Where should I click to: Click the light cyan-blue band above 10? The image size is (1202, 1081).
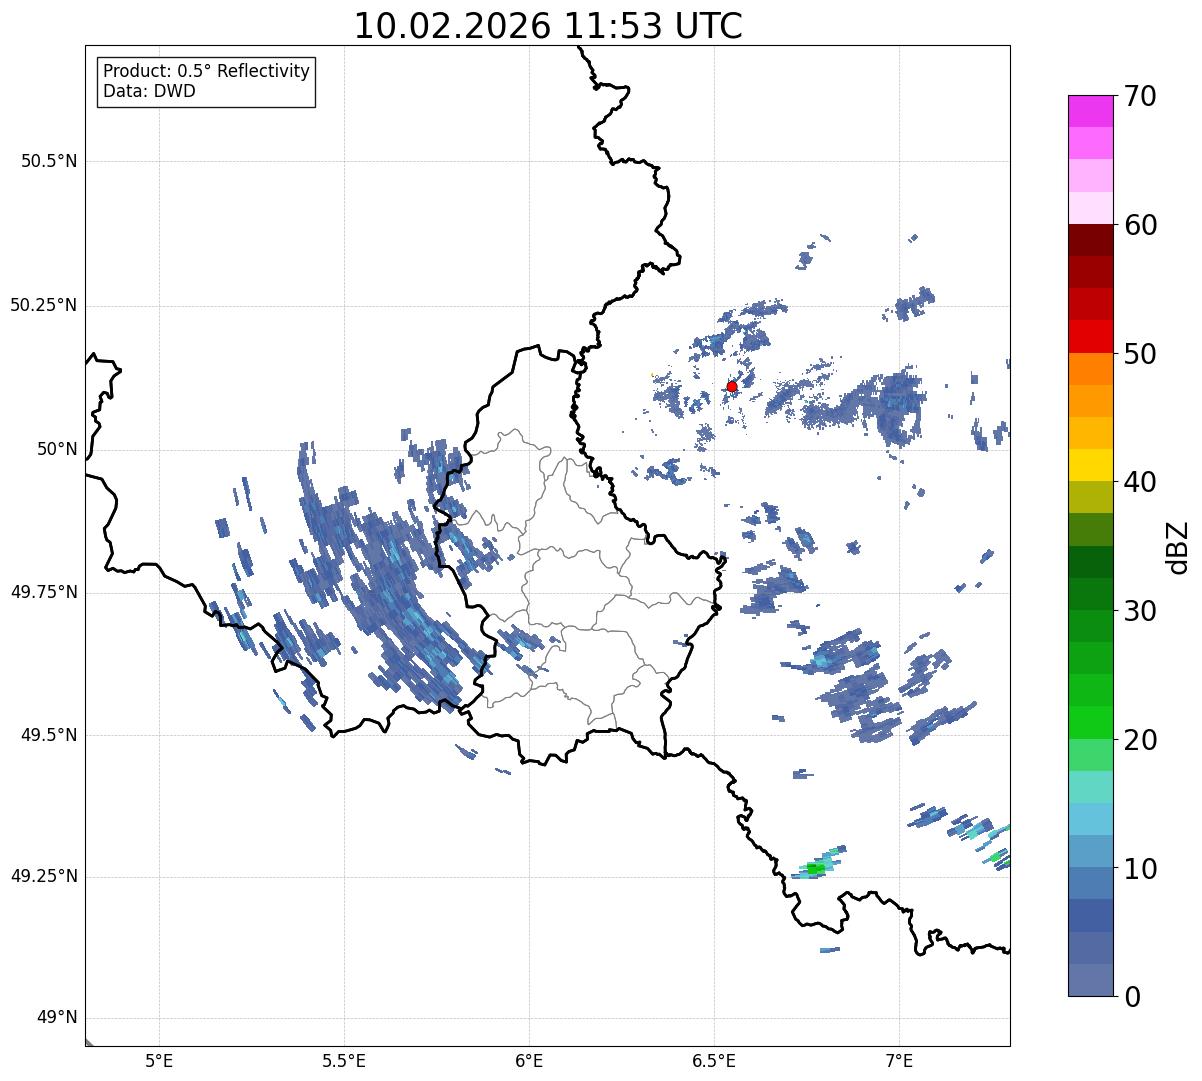pyautogui.click(x=1091, y=819)
